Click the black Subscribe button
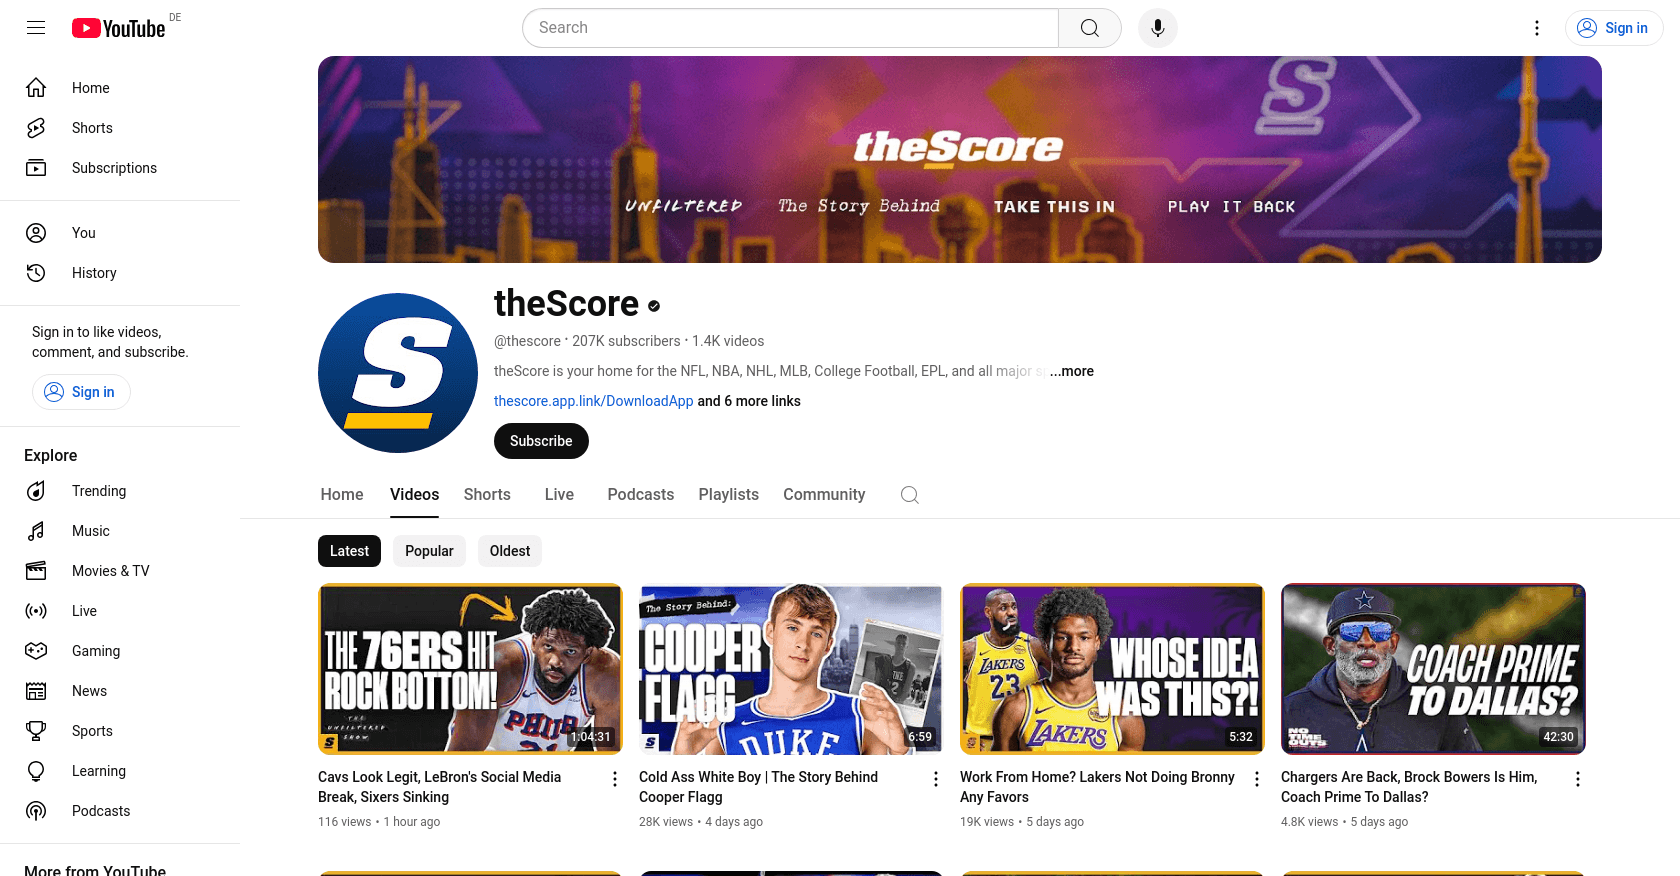This screenshot has width=1680, height=876. [x=541, y=441]
